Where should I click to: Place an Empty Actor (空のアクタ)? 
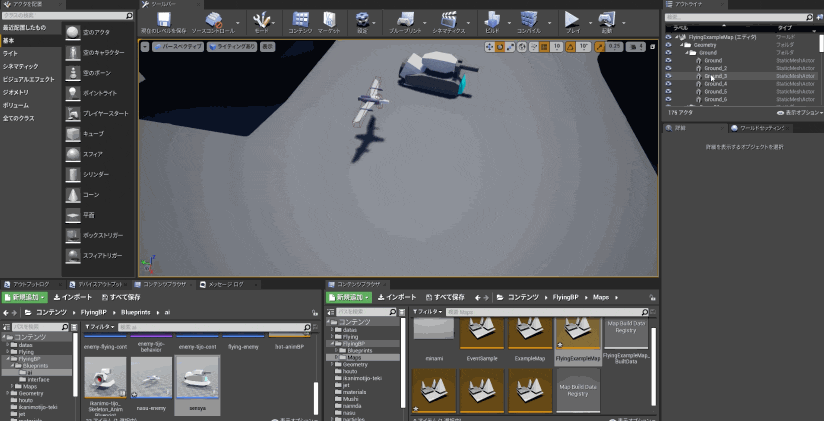pos(96,33)
